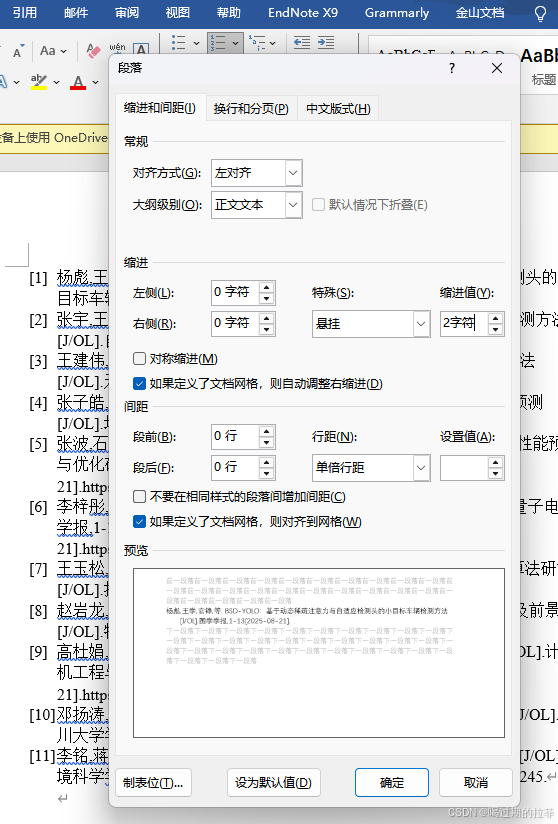
Task: Click the phonetic guide wén icon
Action: (x=118, y=50)
